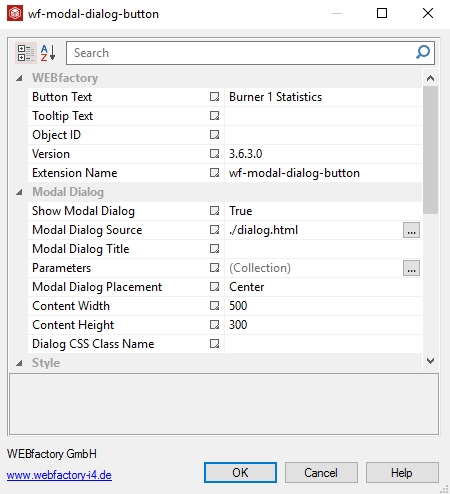The width and height of the screenshot is (450, 494).
Task: Select the Dialog CSS Class Name row
Action: (x=225, y=344)
